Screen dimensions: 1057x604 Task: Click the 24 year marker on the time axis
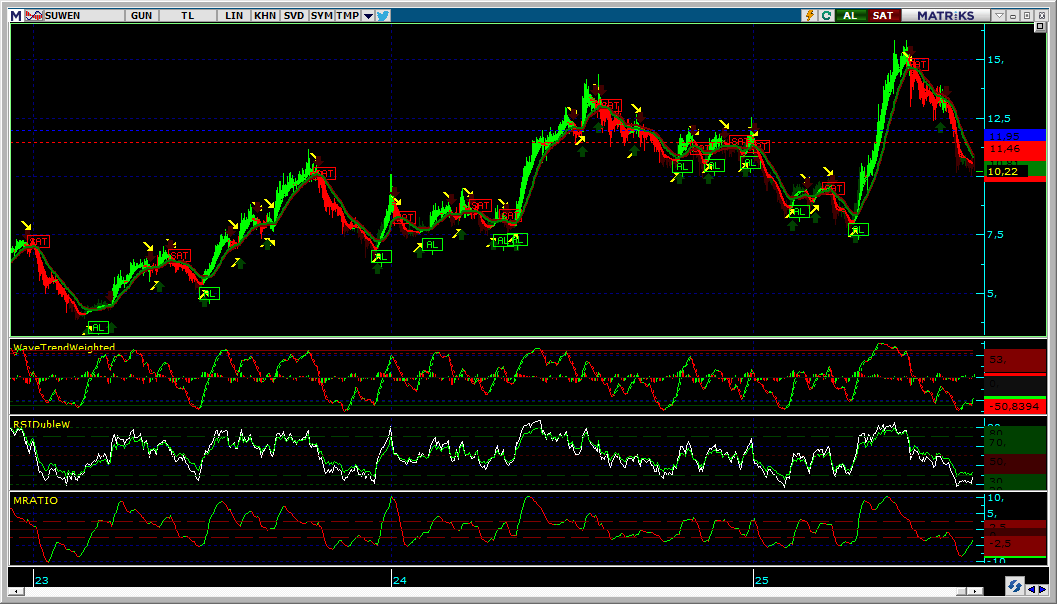click(x=400, y=580)
